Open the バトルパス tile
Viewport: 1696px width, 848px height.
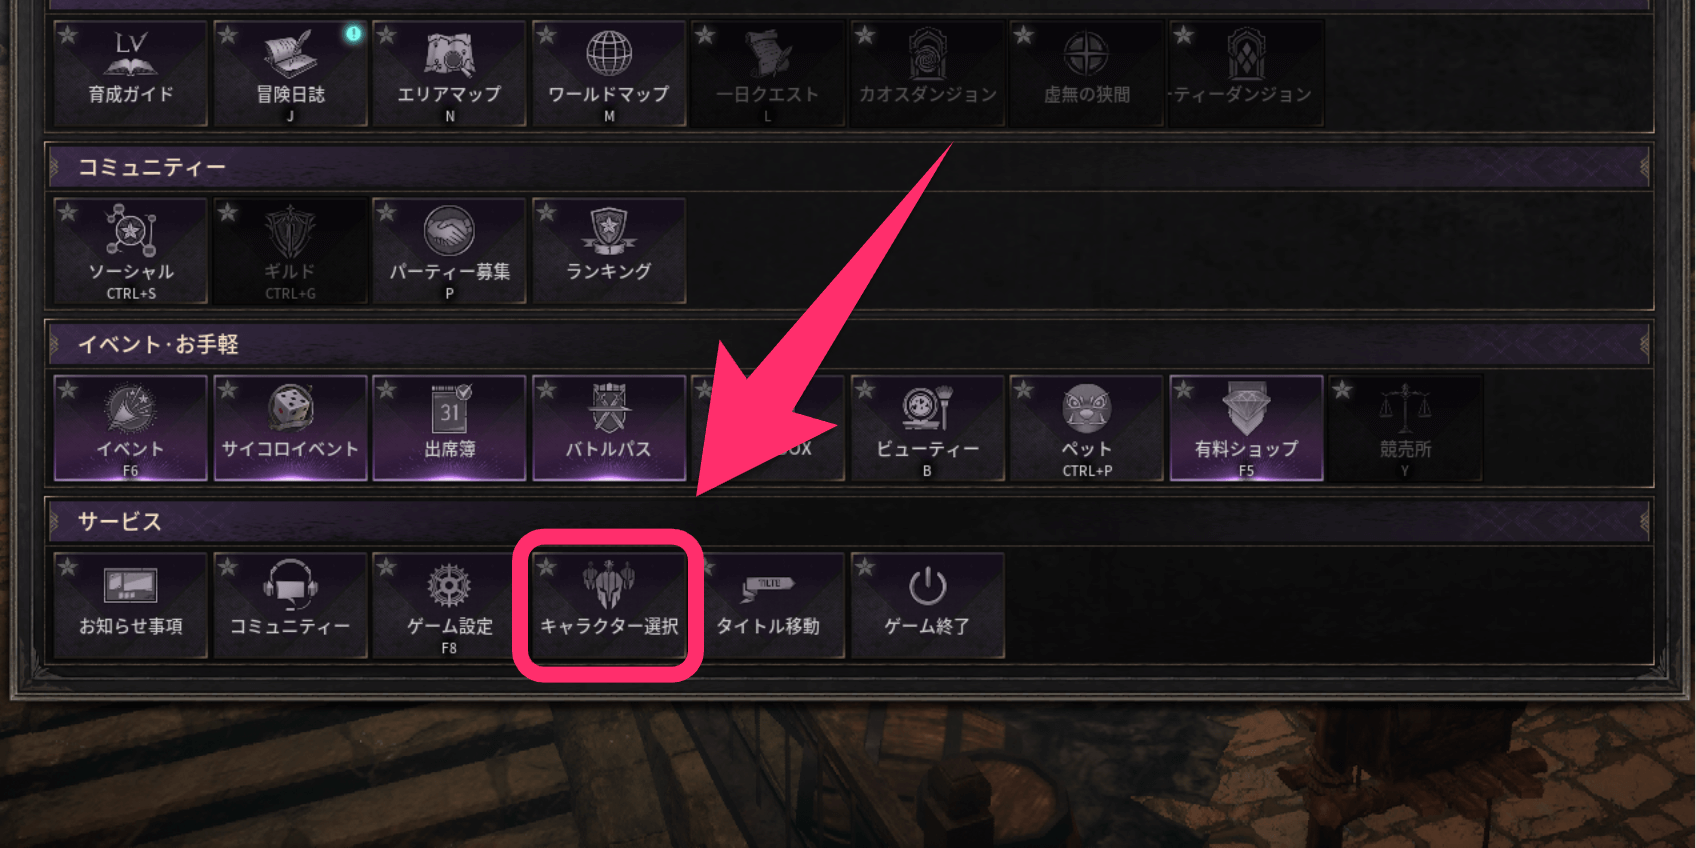coord(609,428)
